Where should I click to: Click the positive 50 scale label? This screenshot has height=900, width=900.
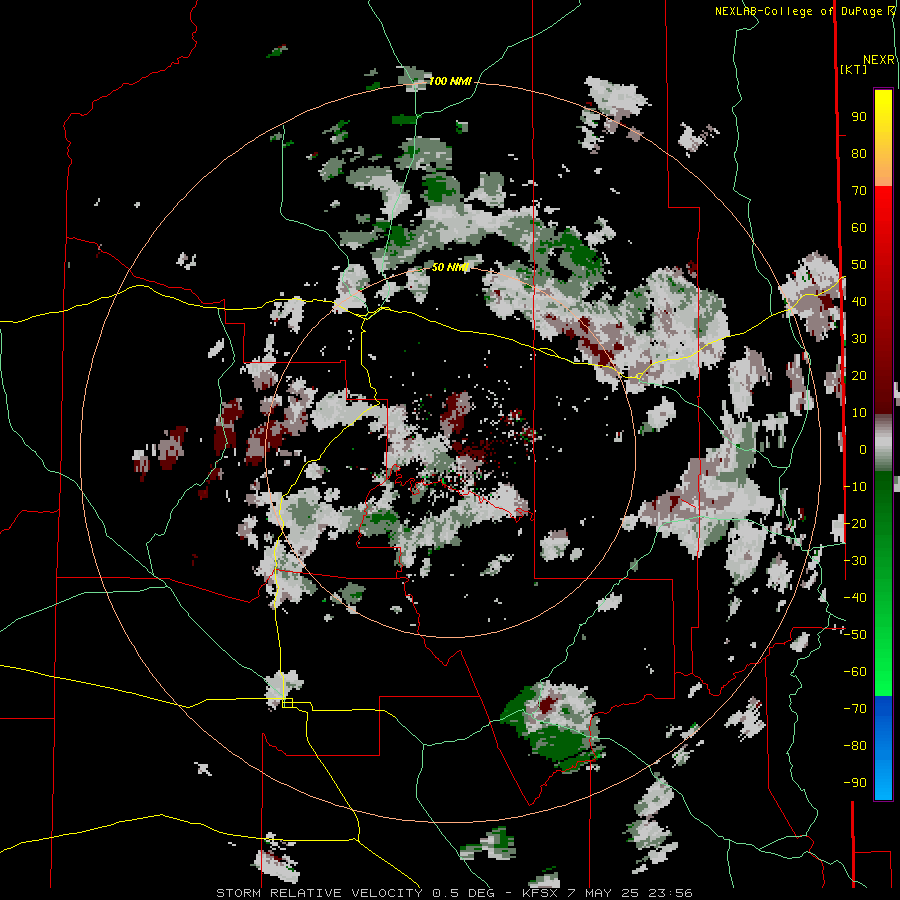click(x=859, y=265)
